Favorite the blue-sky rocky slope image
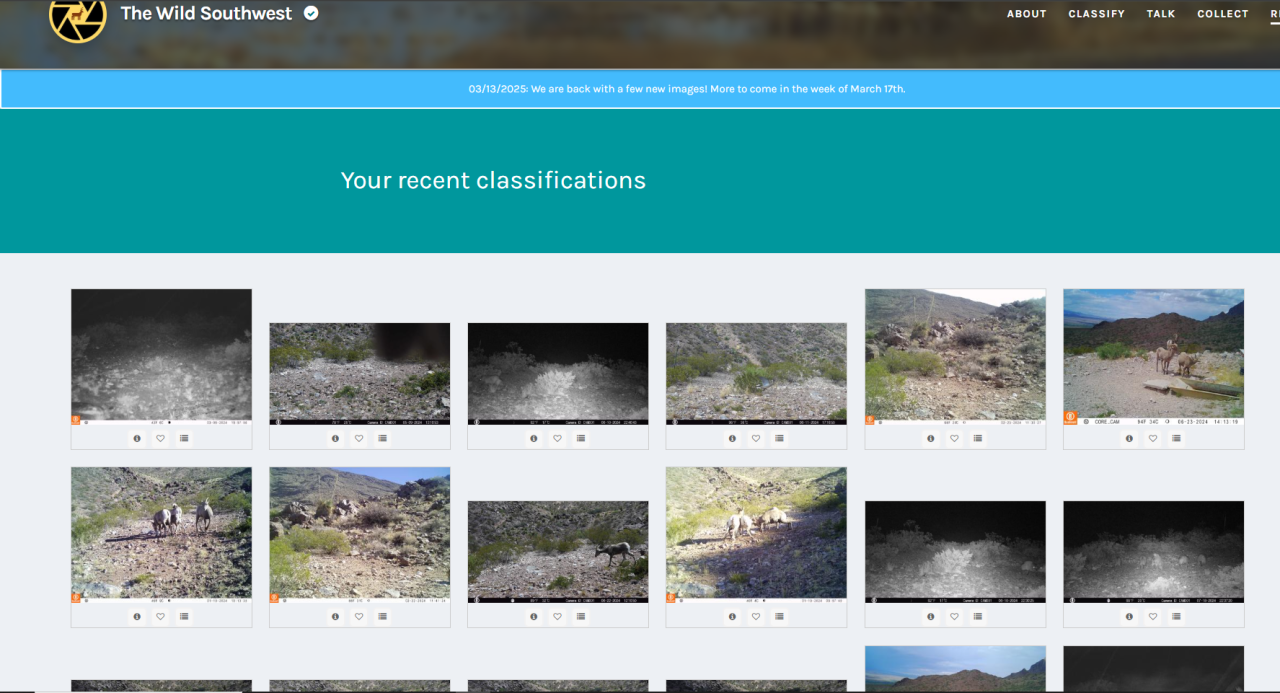 tap(358, 617)
